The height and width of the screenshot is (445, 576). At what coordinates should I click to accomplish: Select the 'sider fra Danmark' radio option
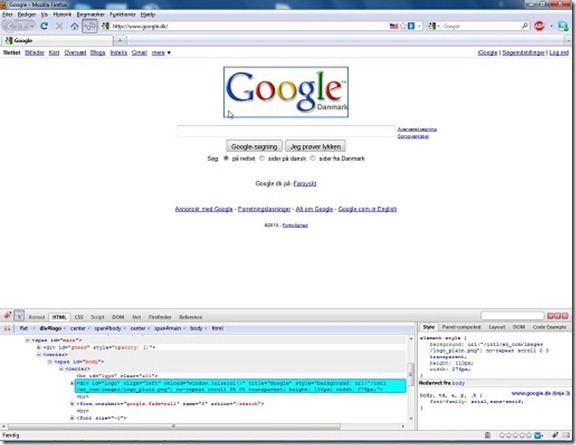click(313, 158)
